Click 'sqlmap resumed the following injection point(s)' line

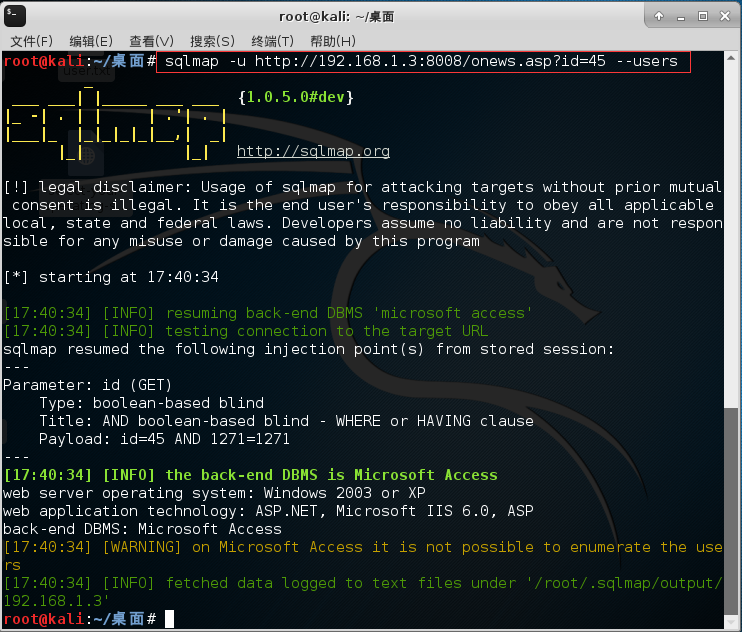[x=309, y=349]
